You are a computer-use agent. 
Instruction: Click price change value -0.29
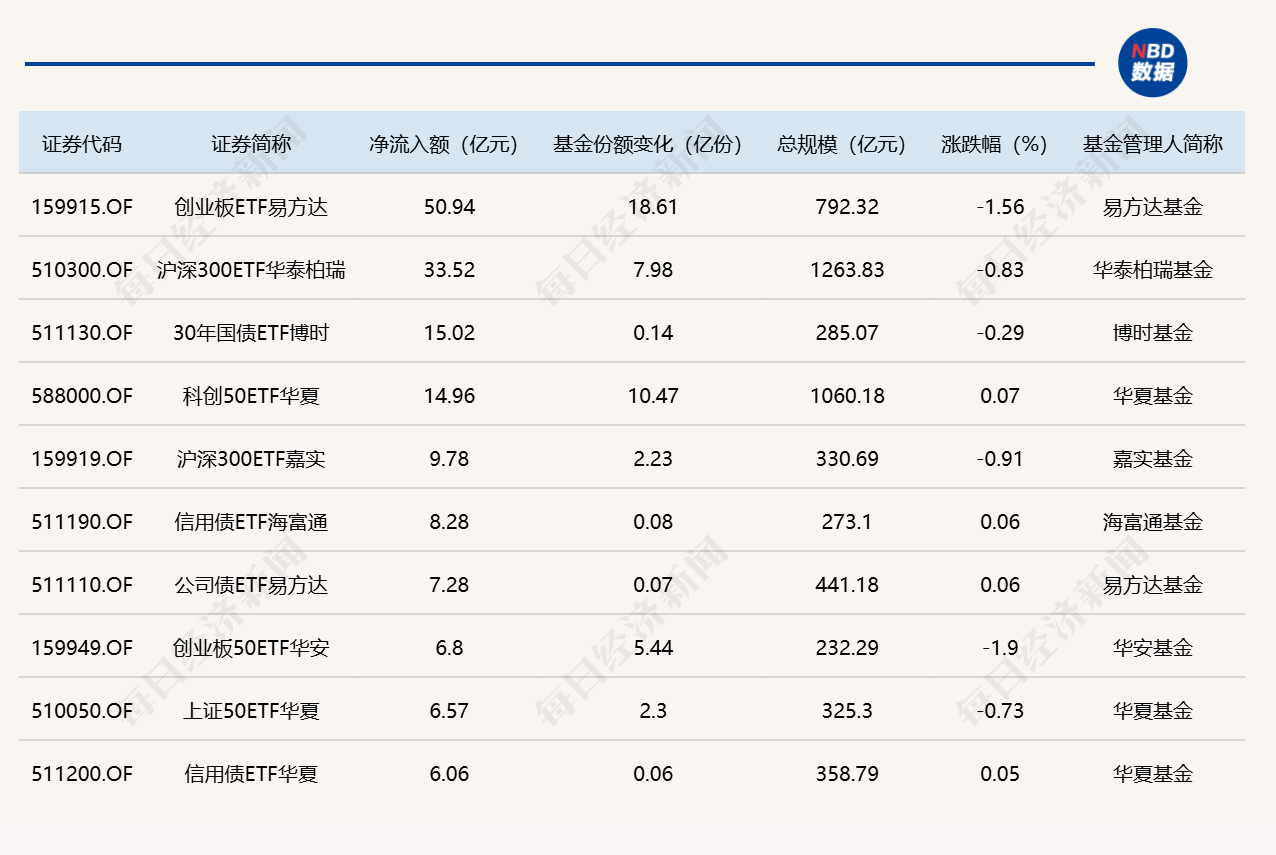[1000, 333]
